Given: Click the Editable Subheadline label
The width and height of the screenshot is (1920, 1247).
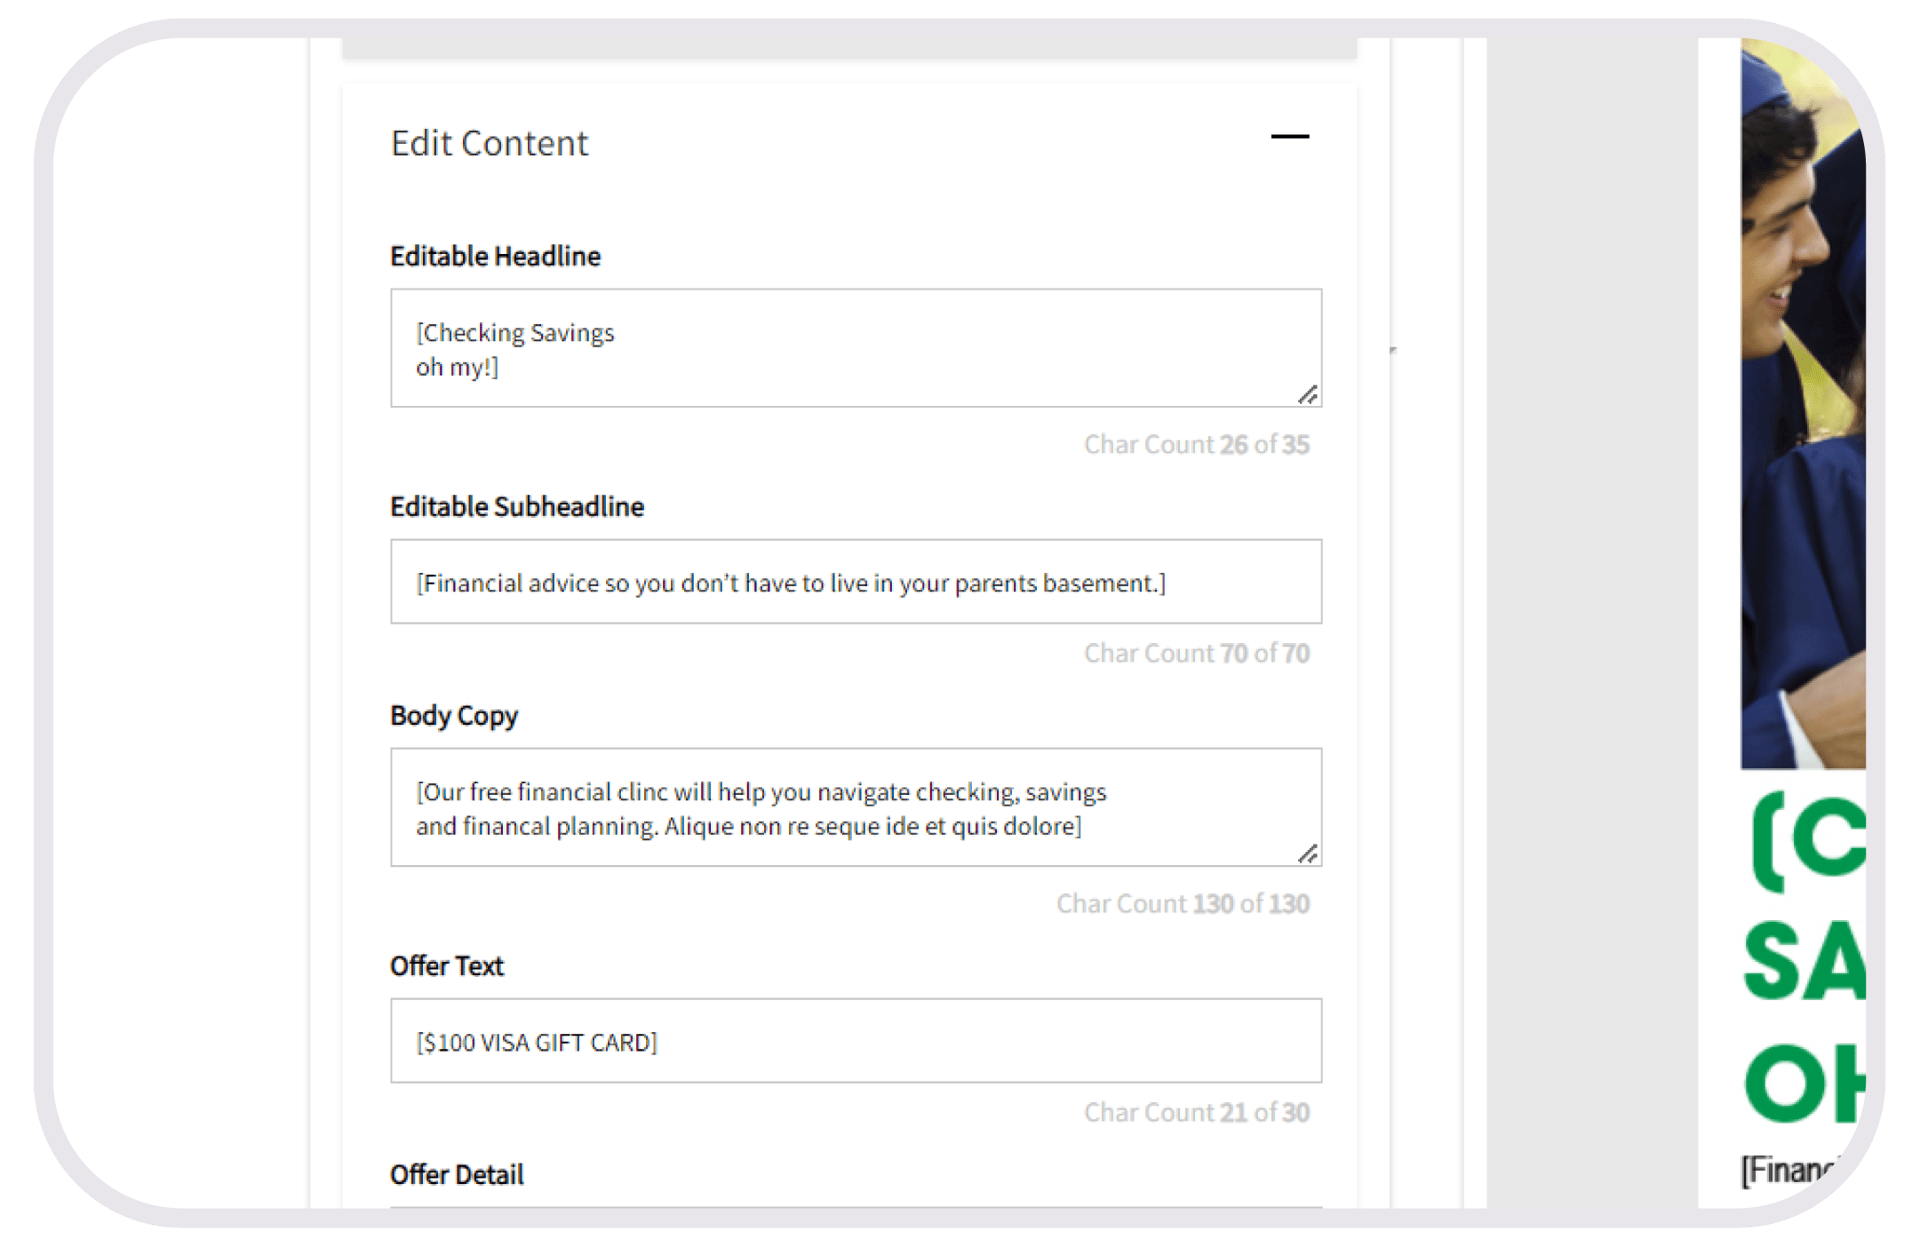Looking at the screenshot, I should (517, 507).
